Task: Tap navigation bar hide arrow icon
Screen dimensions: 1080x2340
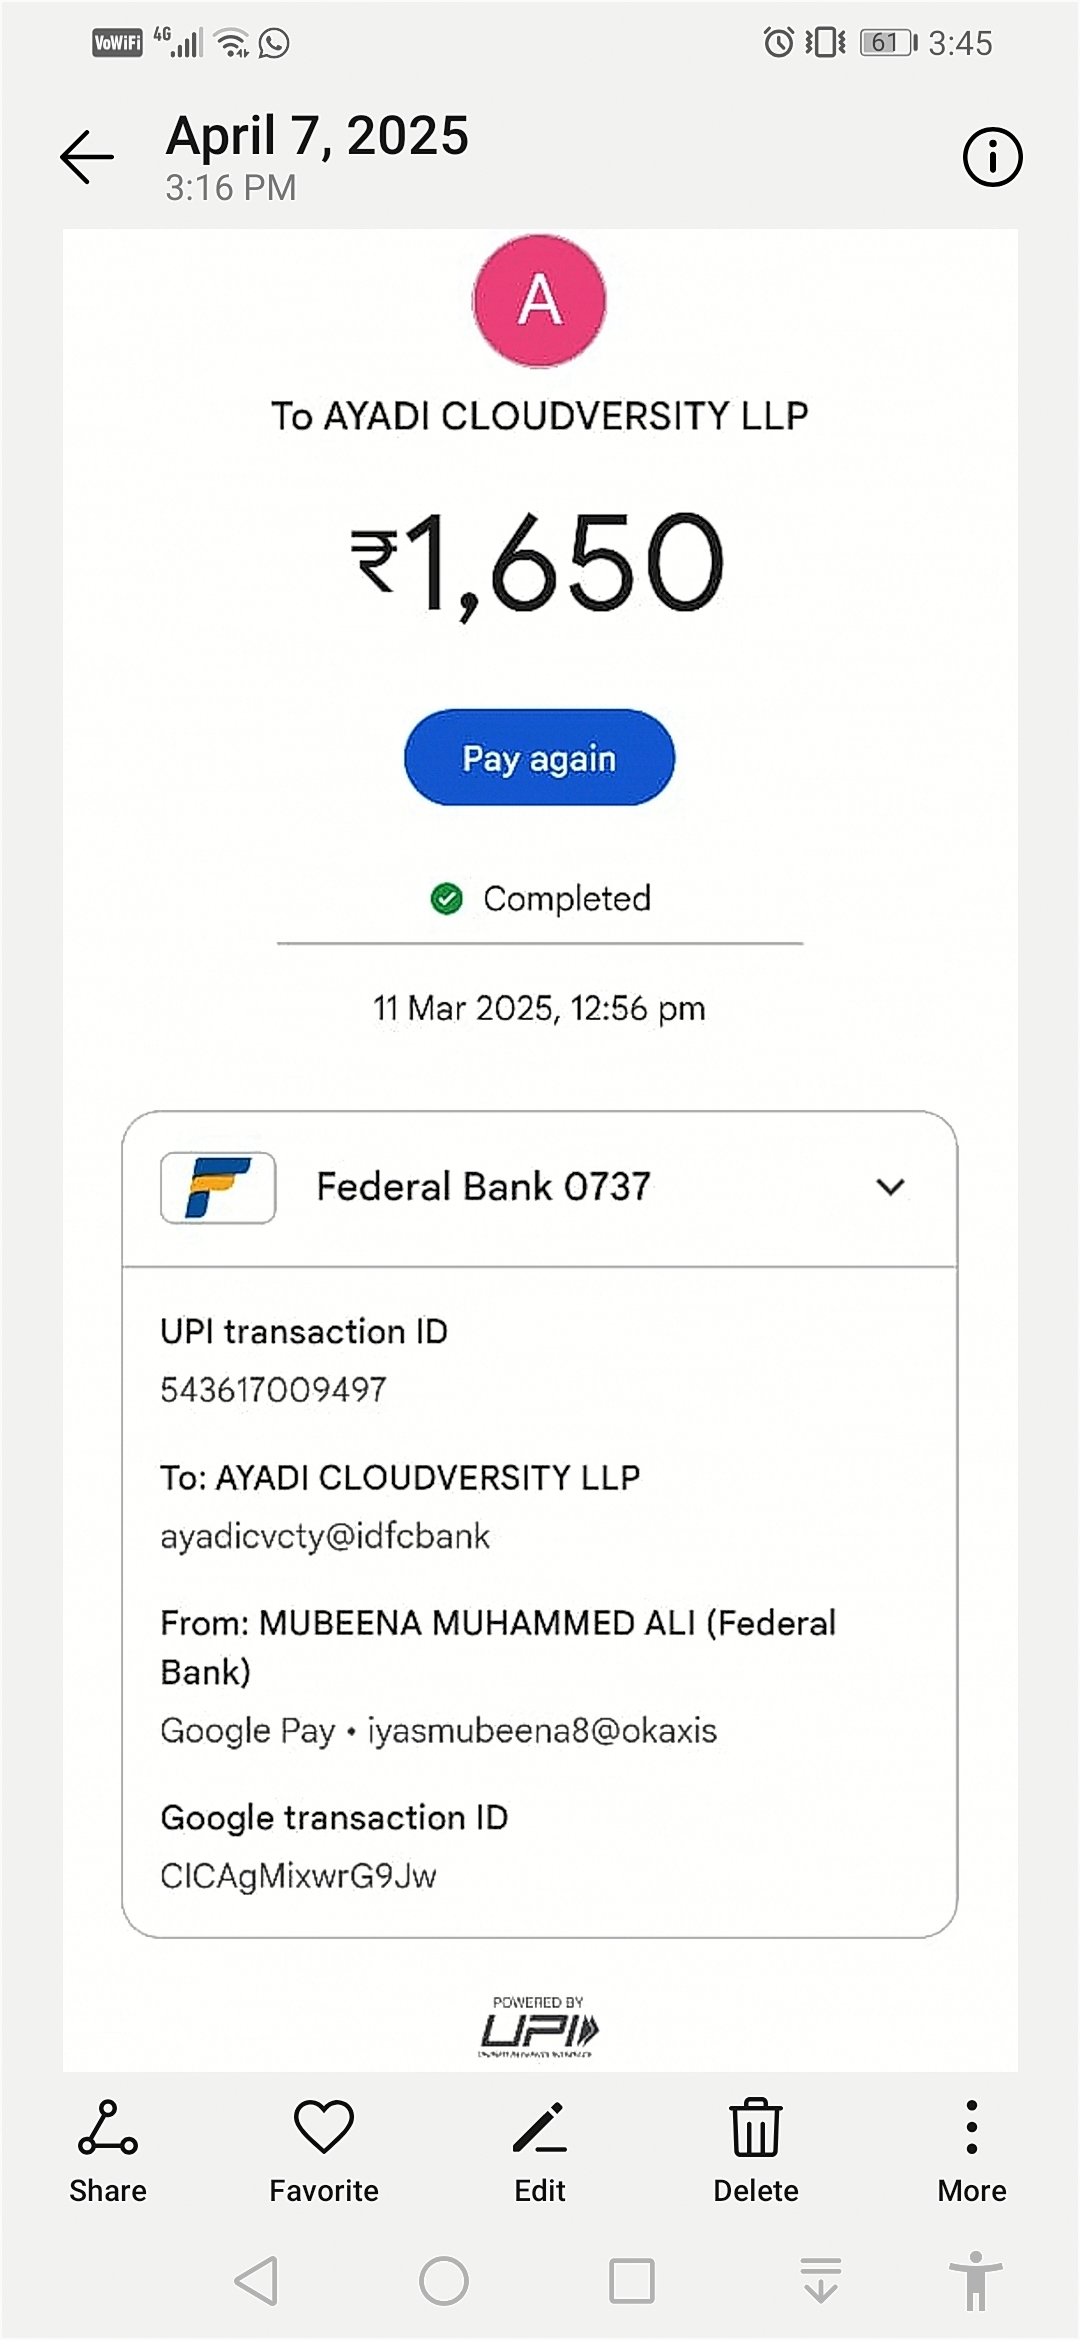Action: click(x=820, y=2280)
